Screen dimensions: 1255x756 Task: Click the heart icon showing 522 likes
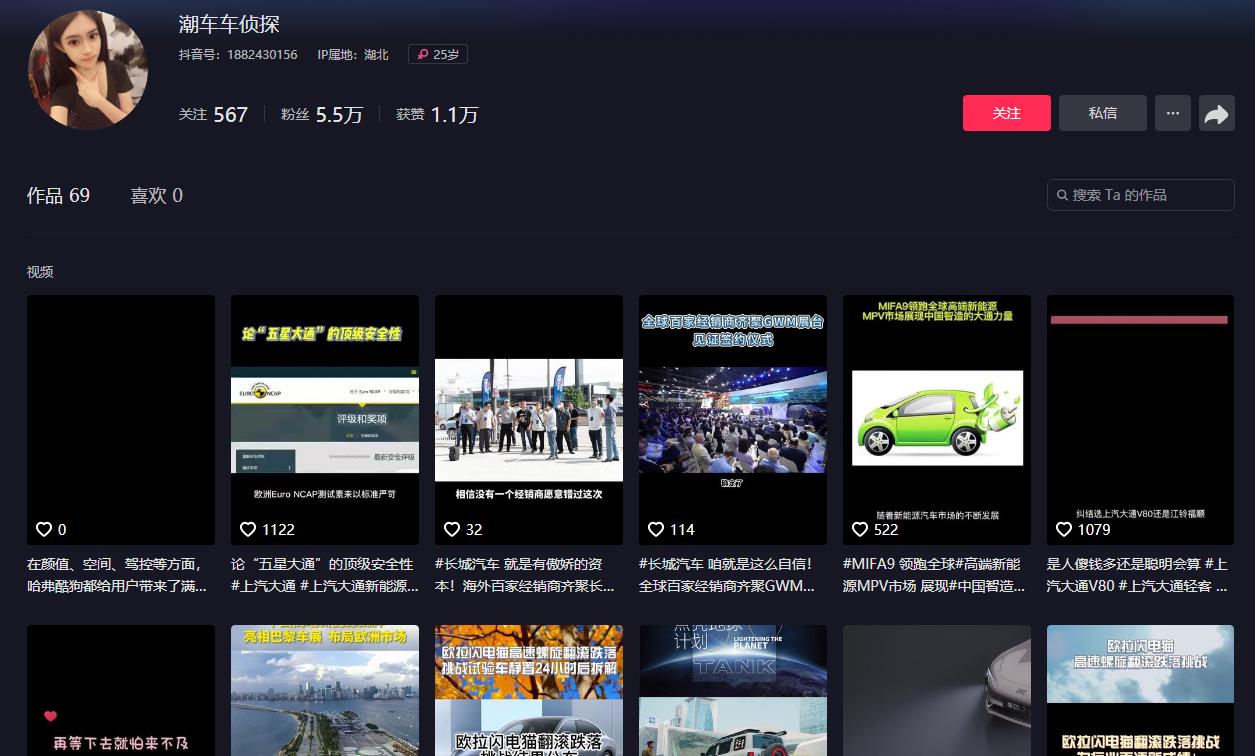pyautogui.click(x=860, y=529)
